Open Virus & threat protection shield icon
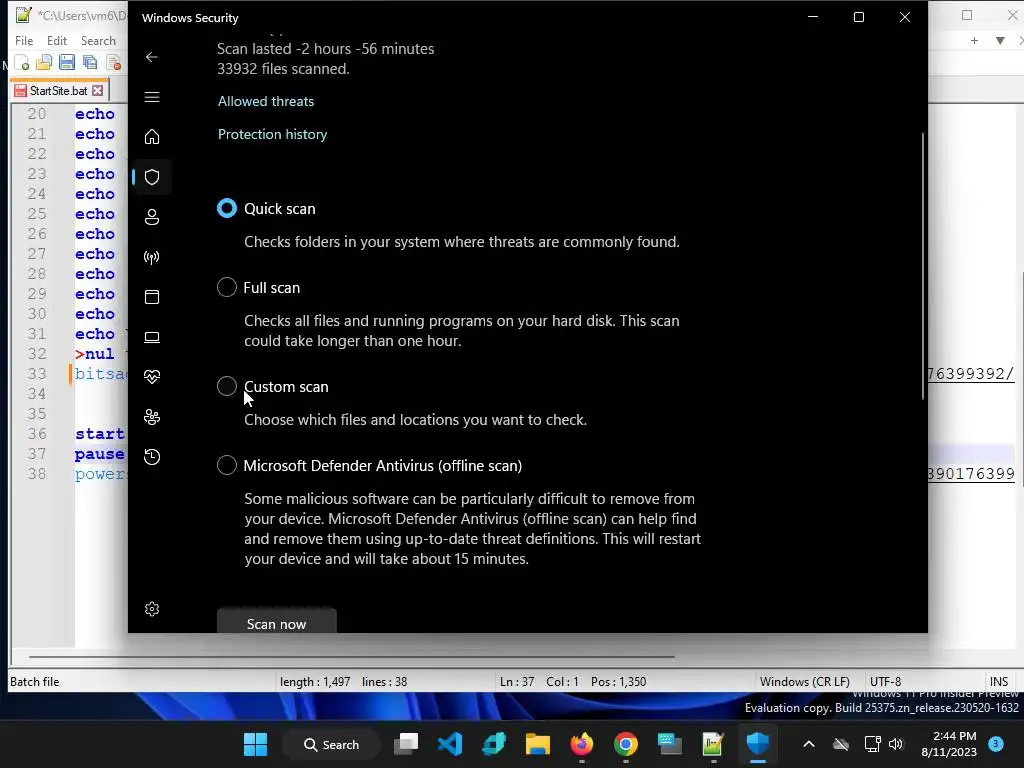 (x=152, y=177)
